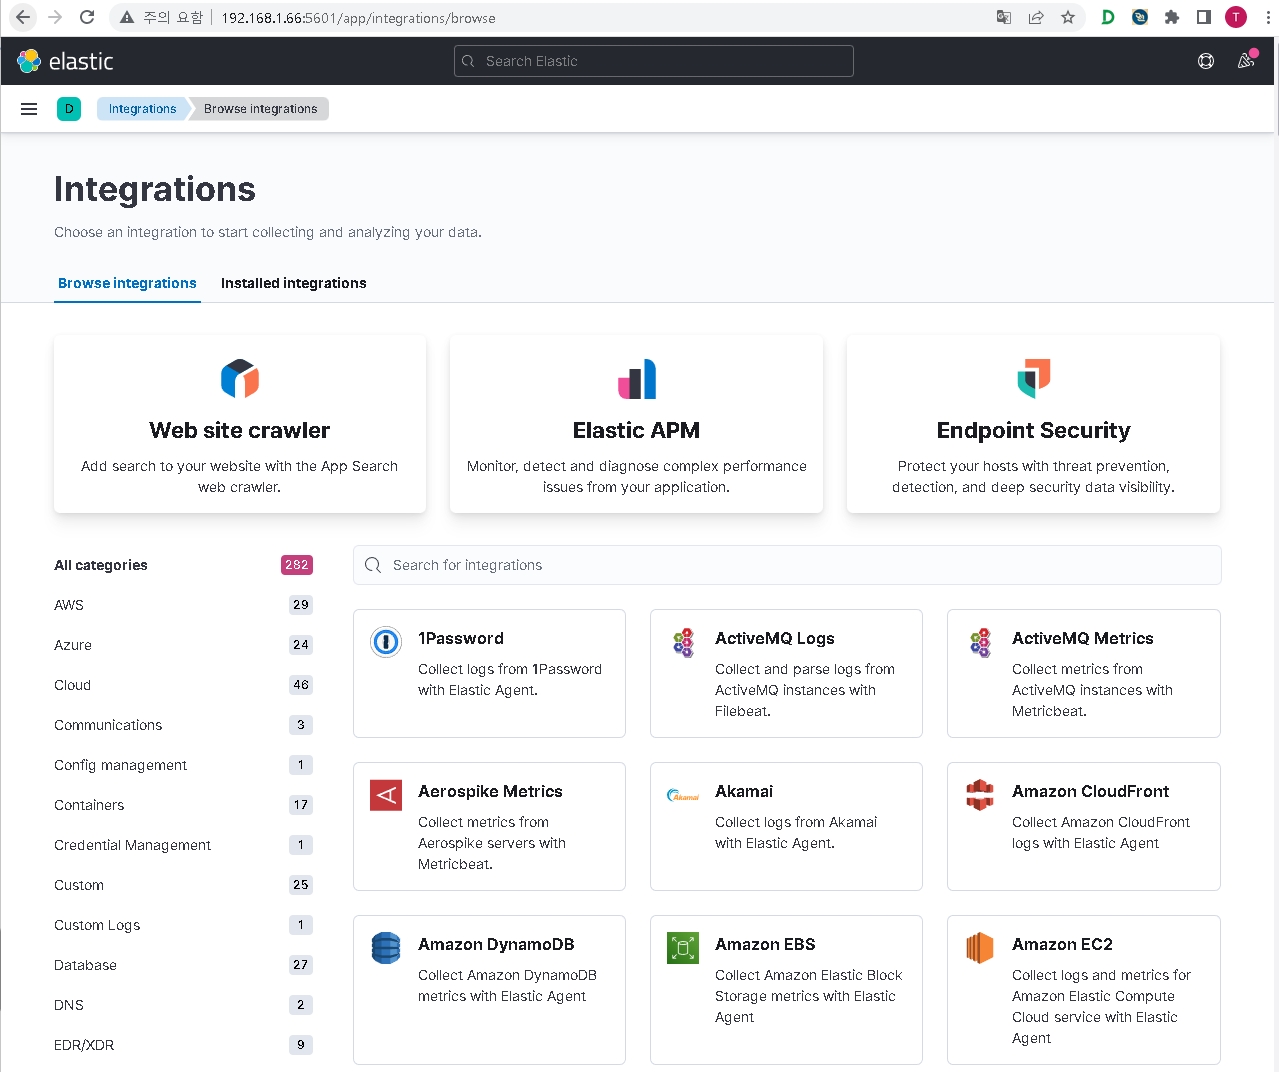This screenshot has height=1072, width=1279.
Task: Click the ActiveMQ Metrics icon
Action: click(980, 642)
